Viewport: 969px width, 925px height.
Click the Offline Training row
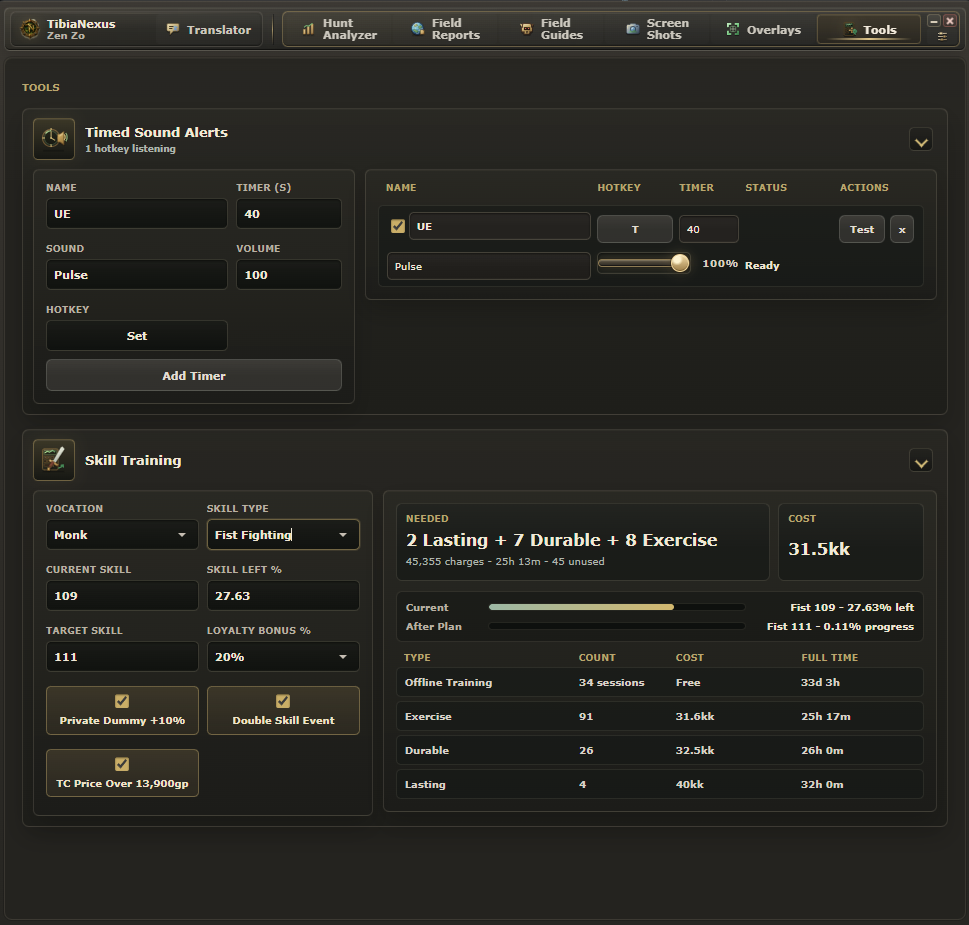point(659,682)
